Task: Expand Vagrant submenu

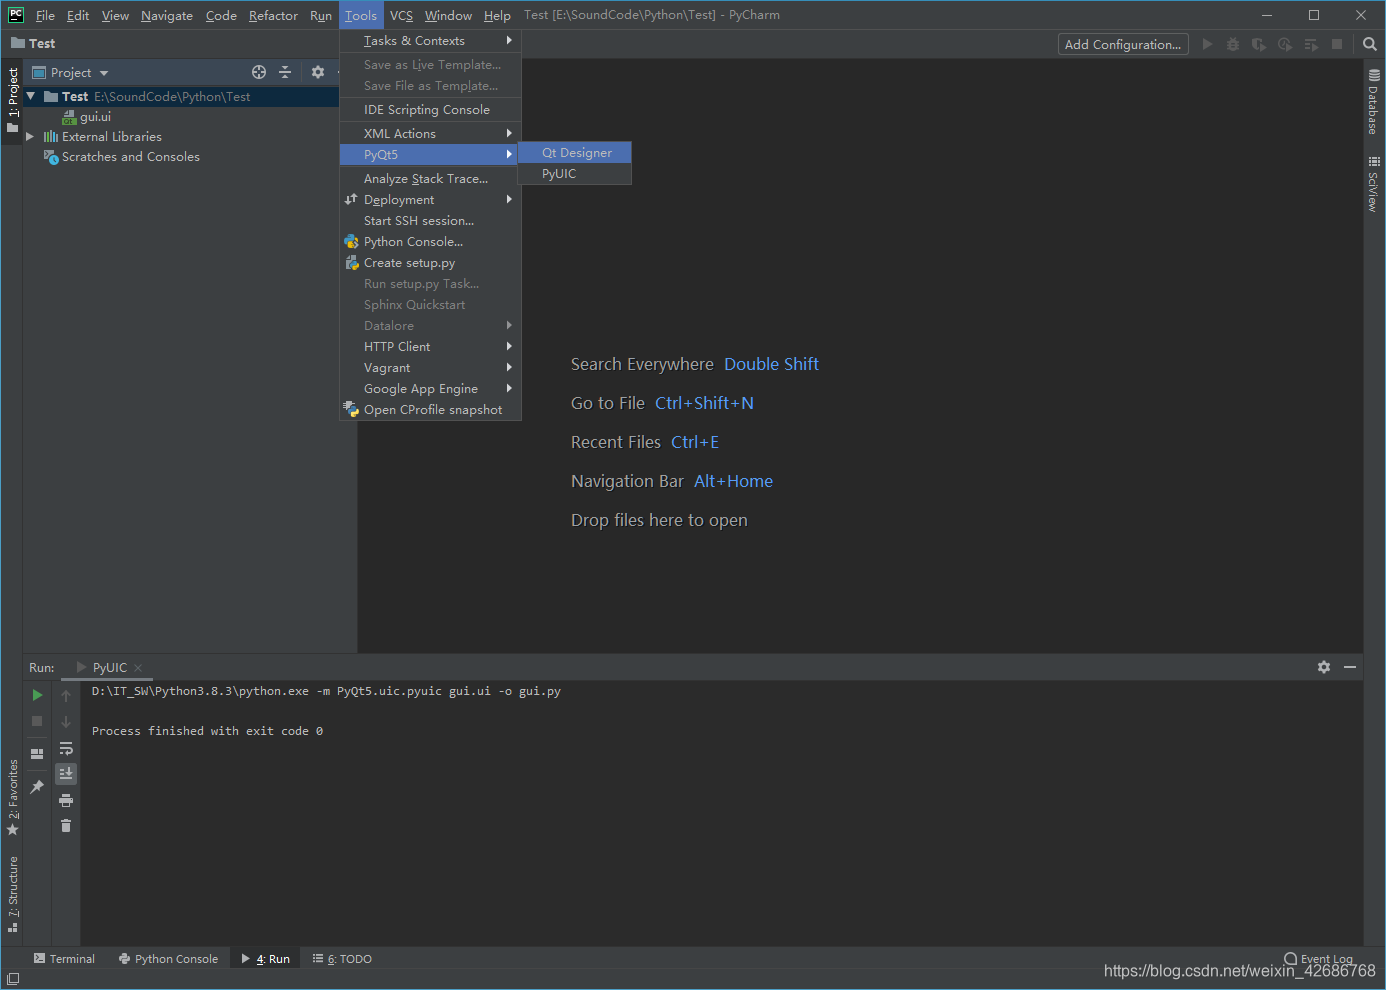Action: tap(430, 368)
